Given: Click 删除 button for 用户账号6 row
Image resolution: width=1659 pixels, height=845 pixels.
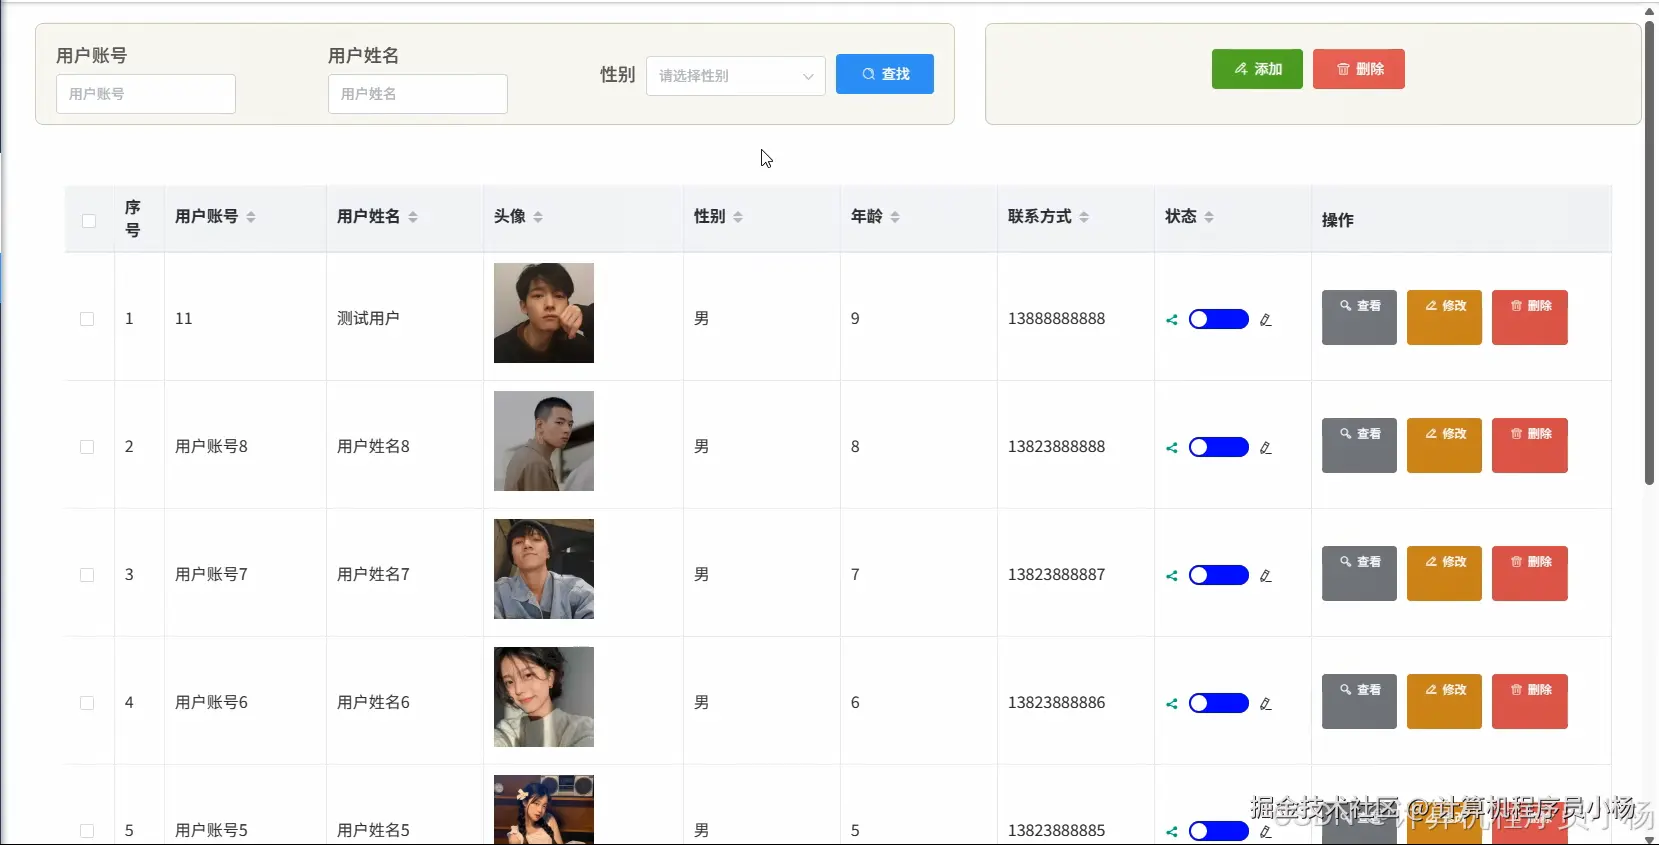Looking at the screenshot, I should pyautogui.click(x=1530, y=701).
